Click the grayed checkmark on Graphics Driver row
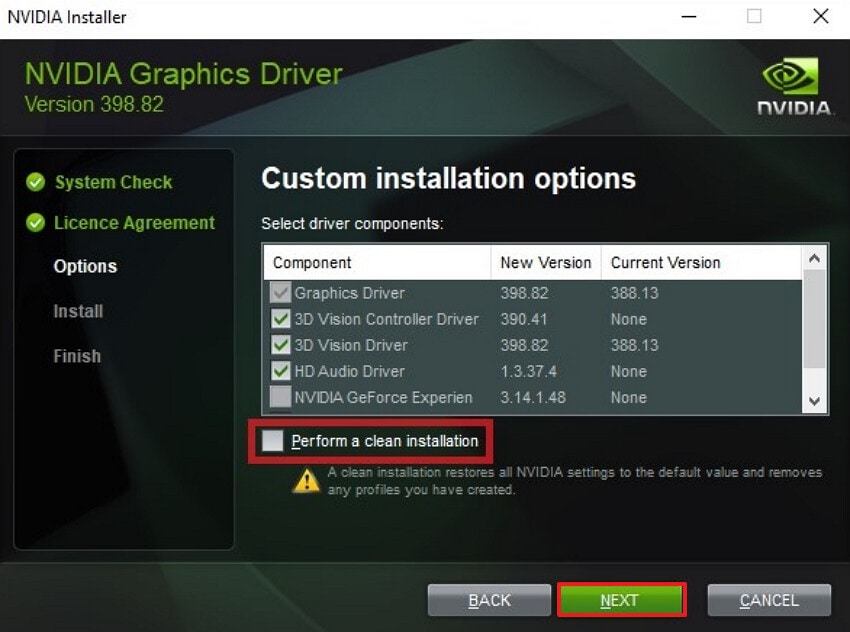 (281, 292)
